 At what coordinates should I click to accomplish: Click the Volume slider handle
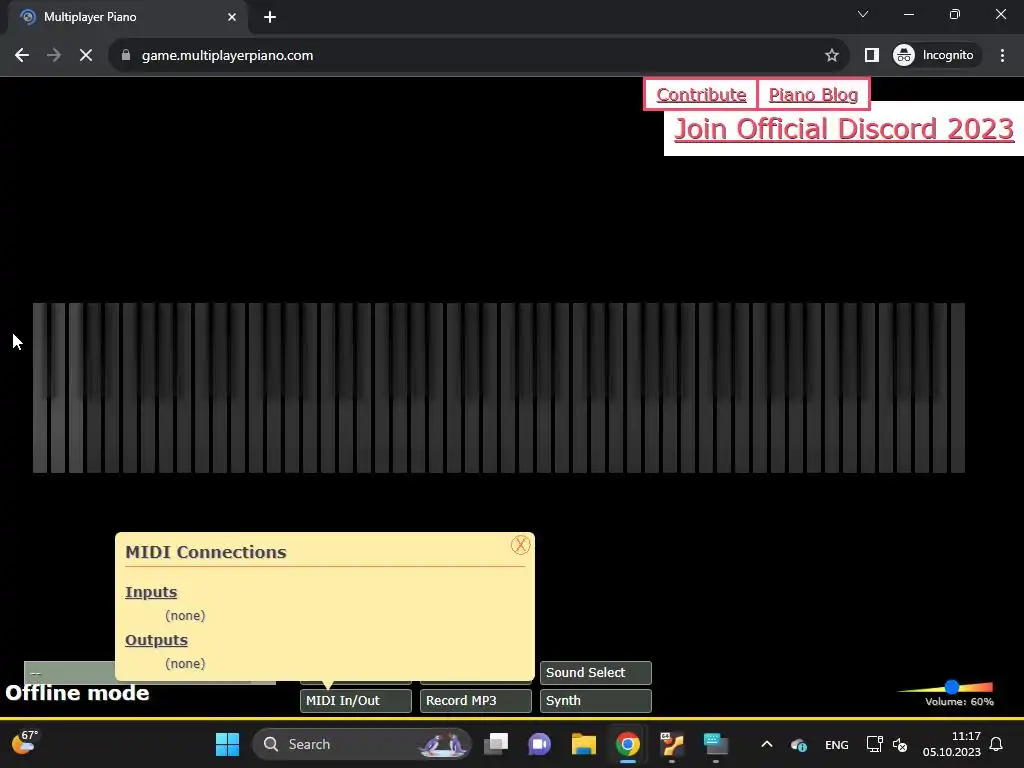(952, 686)
